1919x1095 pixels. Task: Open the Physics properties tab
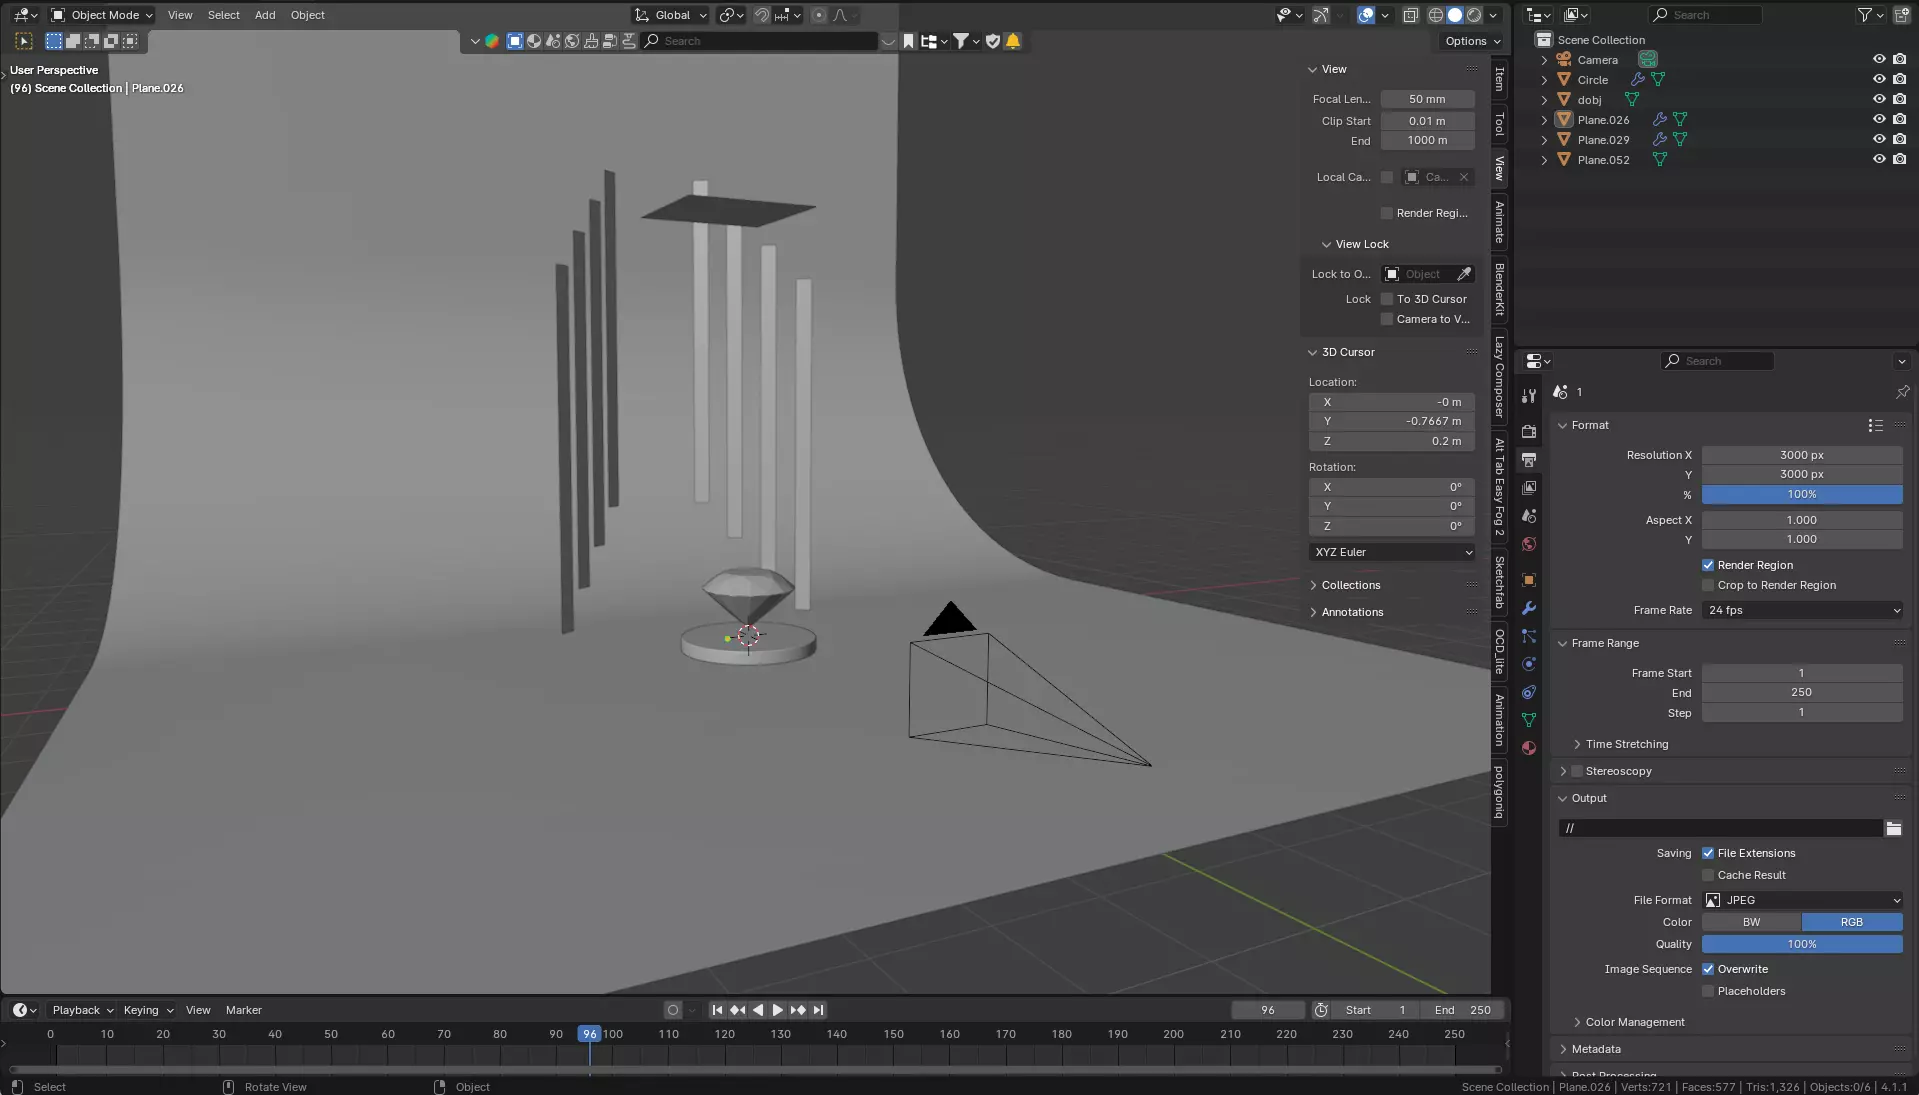1529,664
